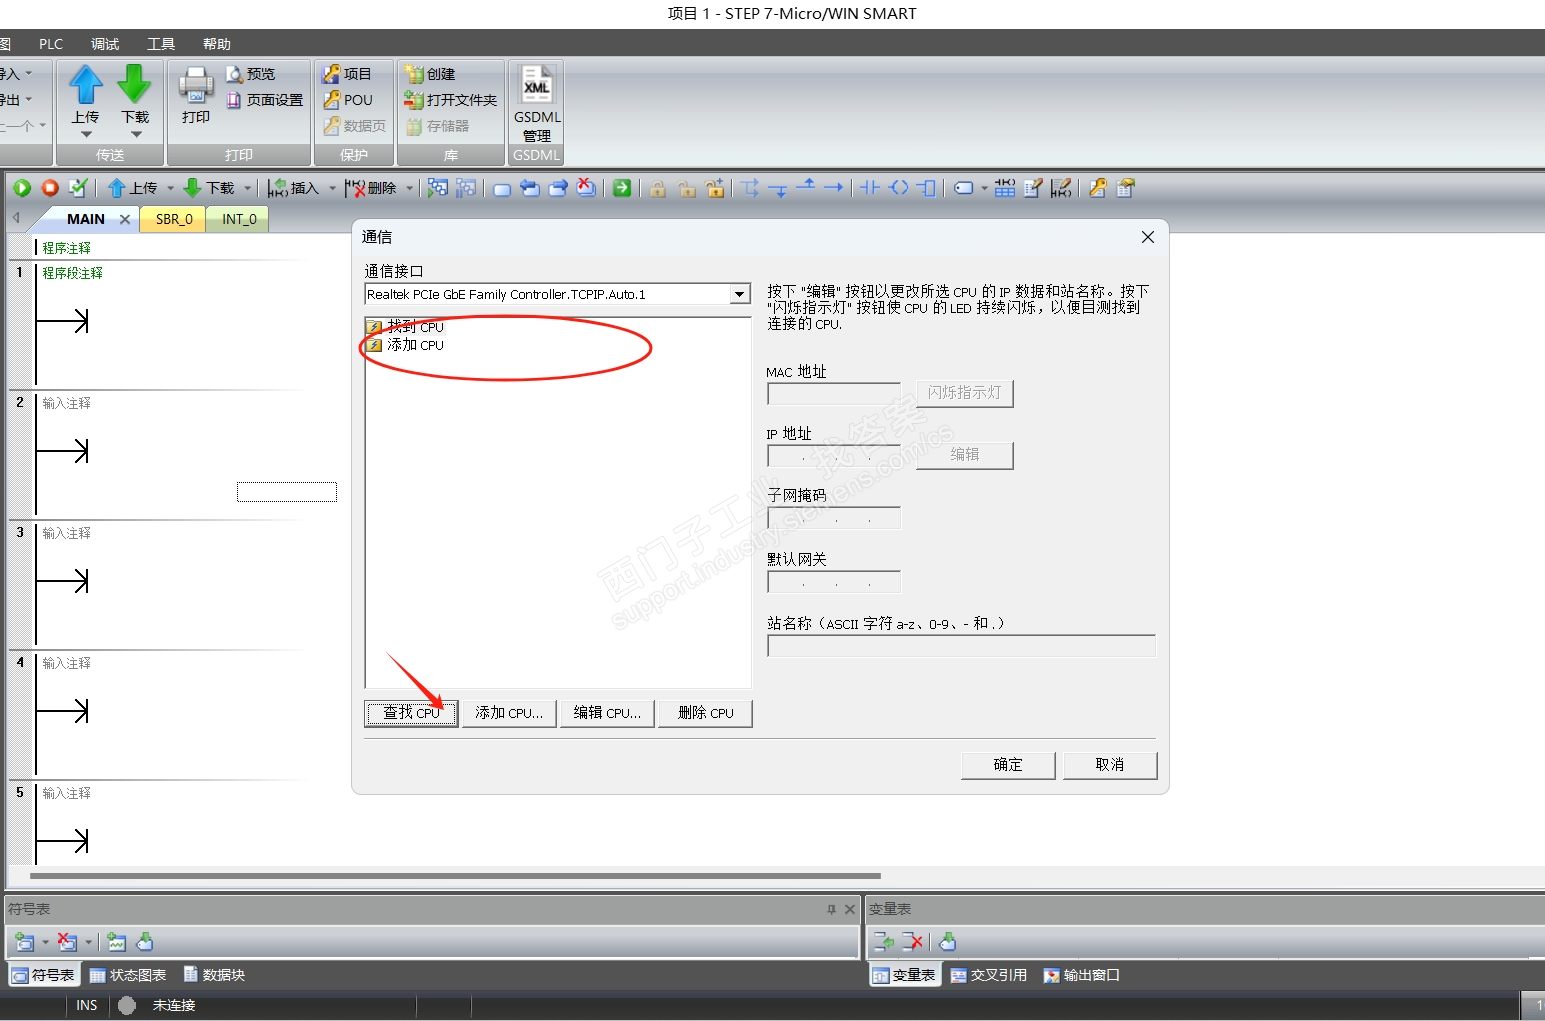This screenshot has width=1545, height=1021.
Task: Expand the toolbar 下载 dropdown arrow
Action: coord(247,188)
